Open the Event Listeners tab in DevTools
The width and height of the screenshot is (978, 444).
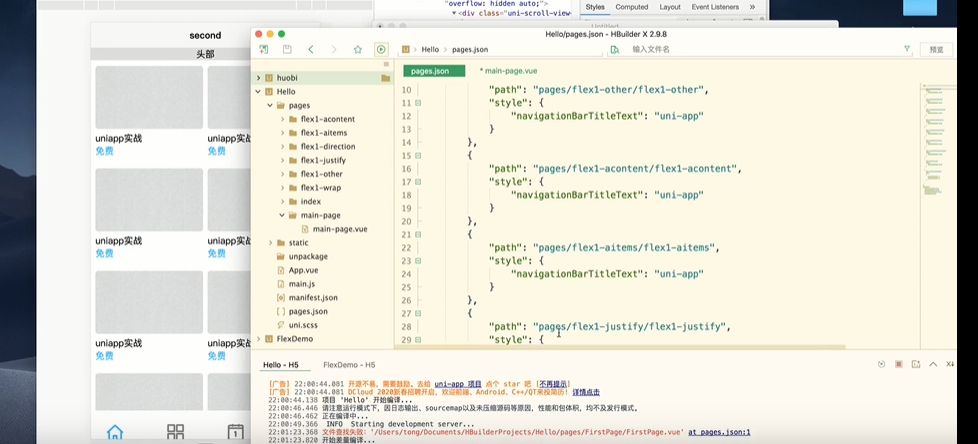(715, 7)
